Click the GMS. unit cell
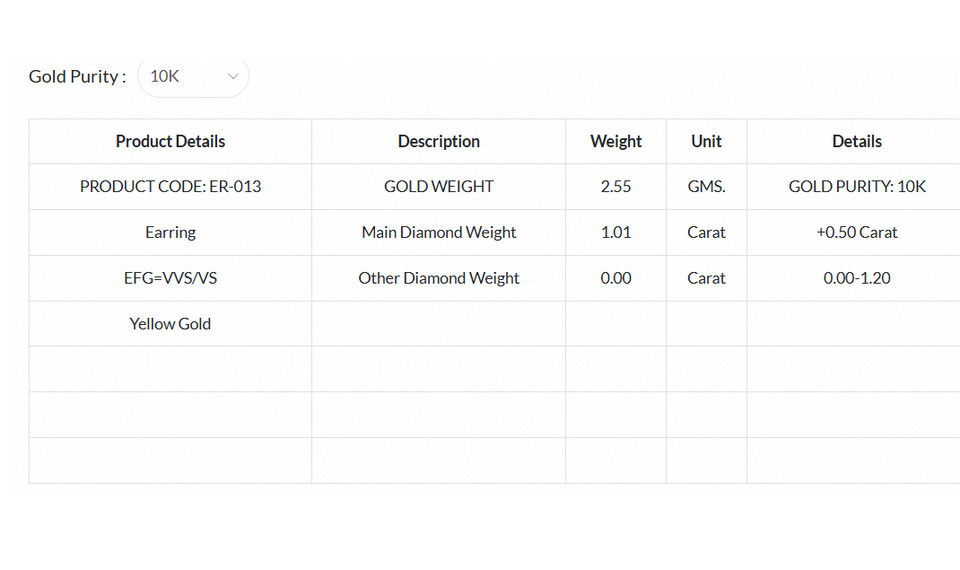The width and height of the screenshot is (960, 570). click(x=706, y=187)
